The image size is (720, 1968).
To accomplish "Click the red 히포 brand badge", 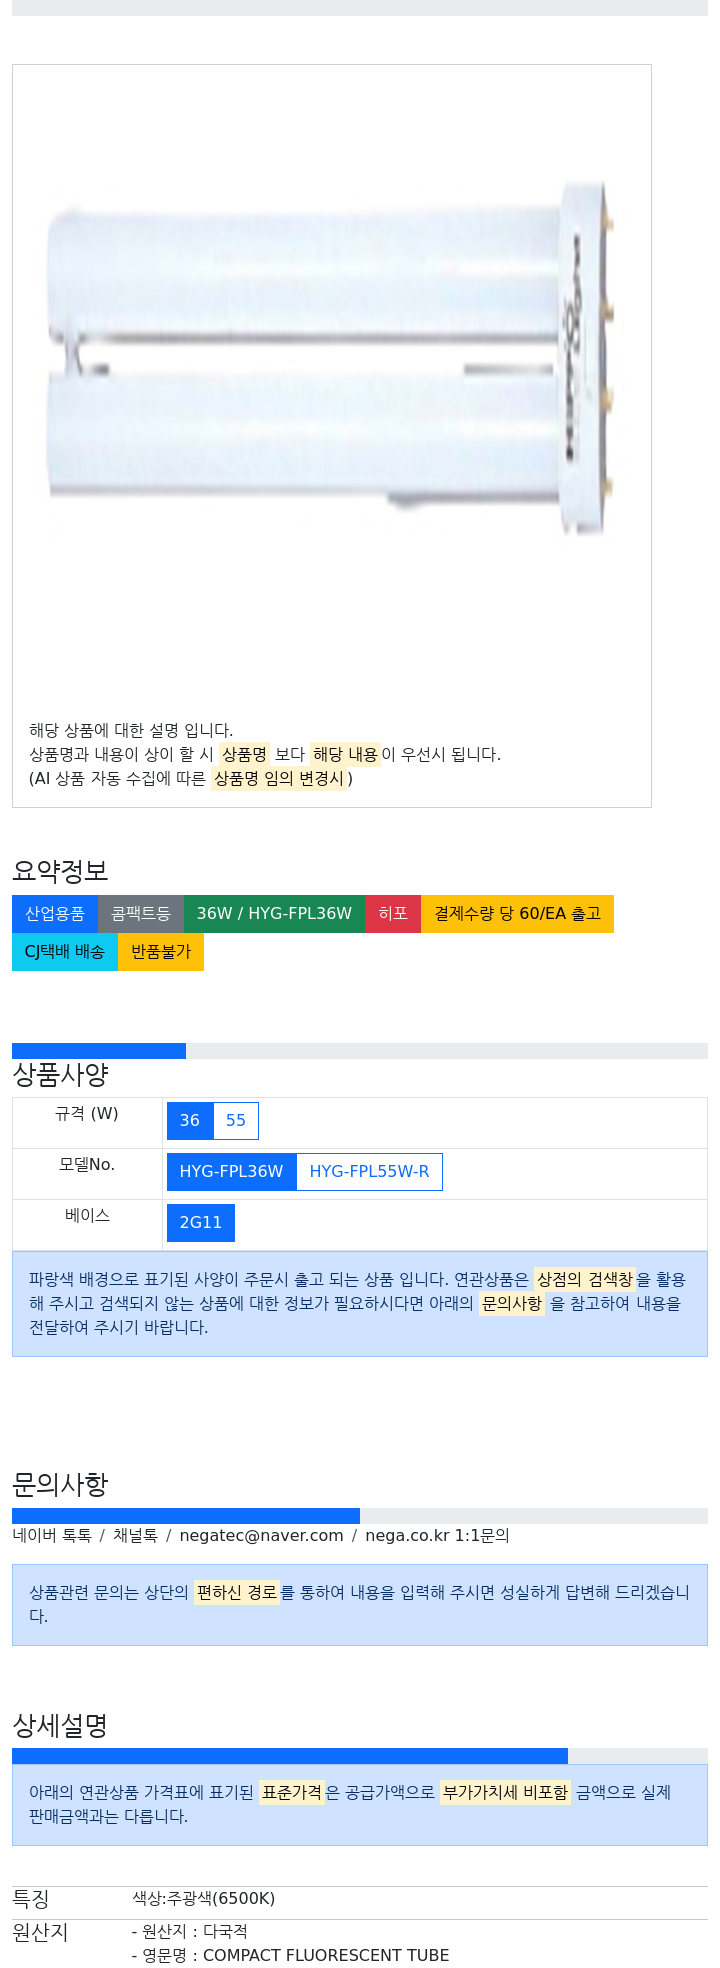I will point(393,914).
